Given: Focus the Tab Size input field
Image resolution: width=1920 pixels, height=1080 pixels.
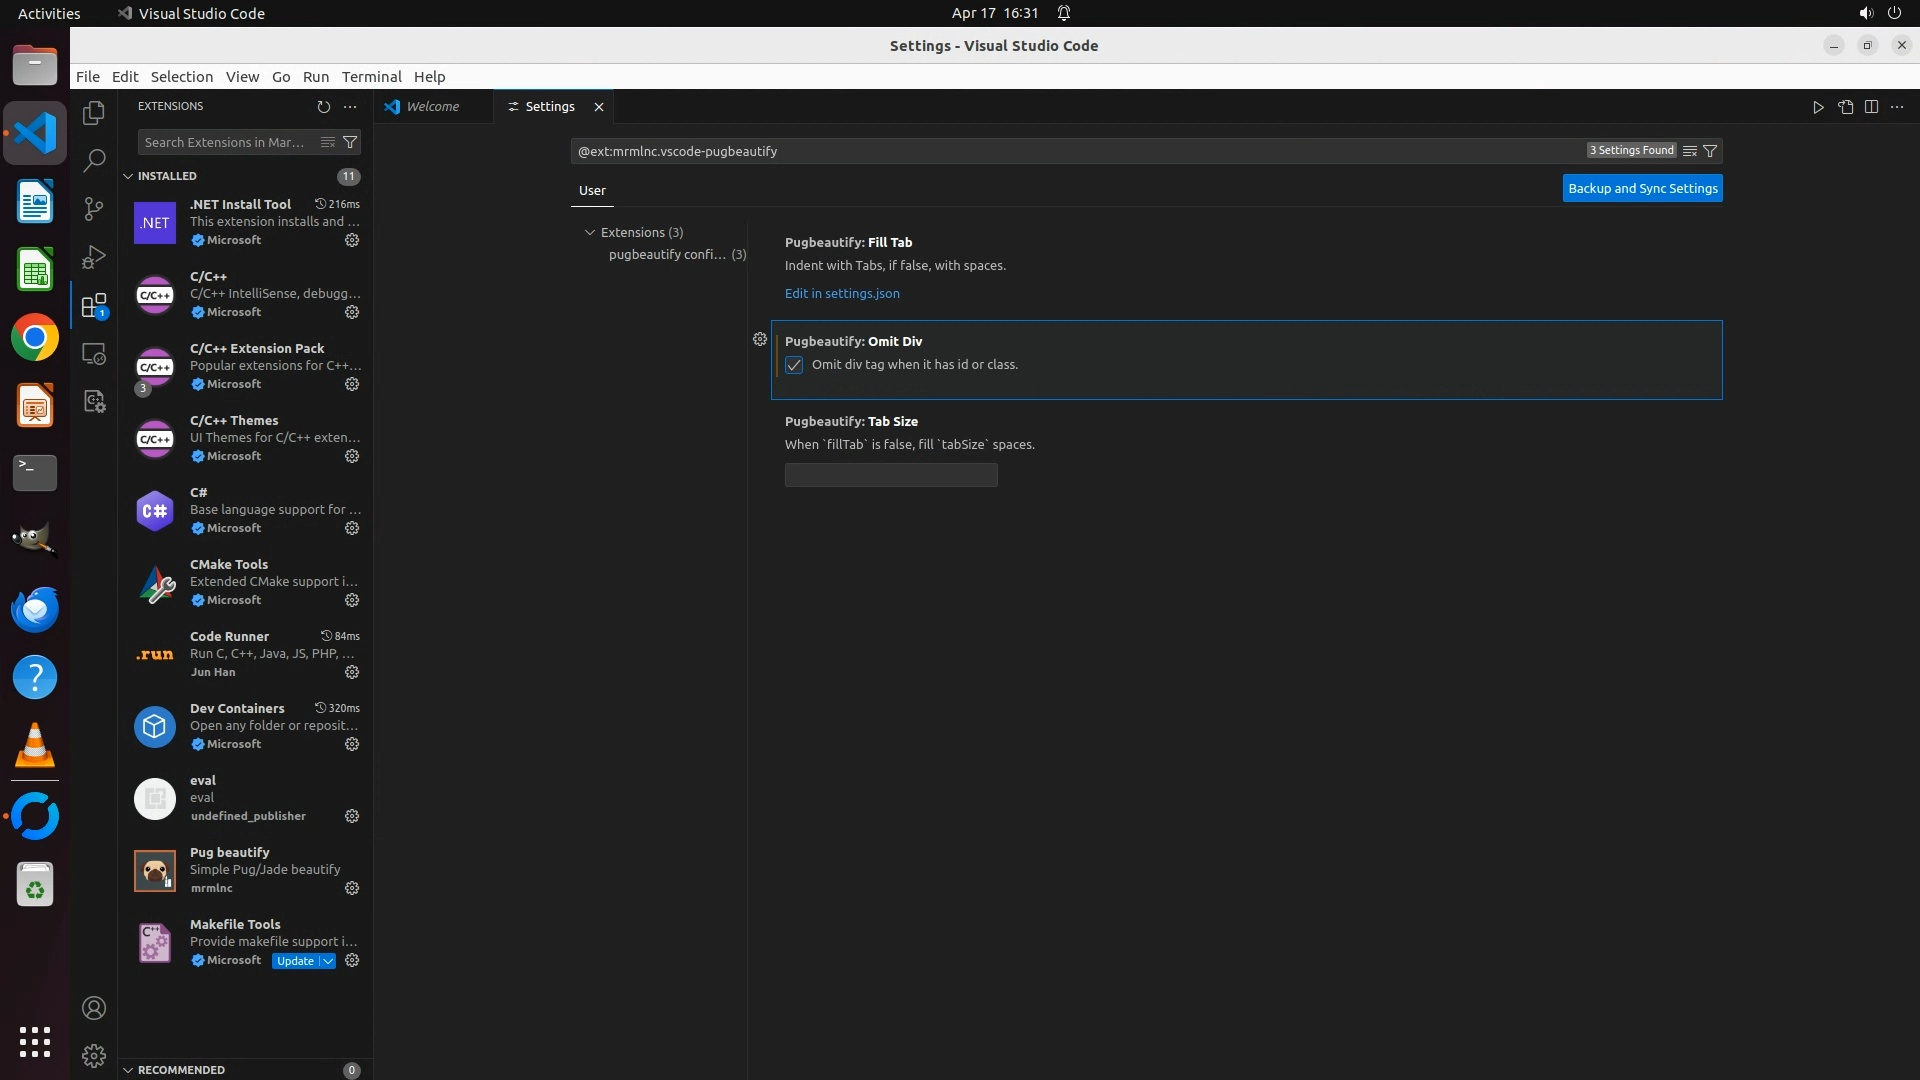Looking at the screenshot, I should (891, 475).
